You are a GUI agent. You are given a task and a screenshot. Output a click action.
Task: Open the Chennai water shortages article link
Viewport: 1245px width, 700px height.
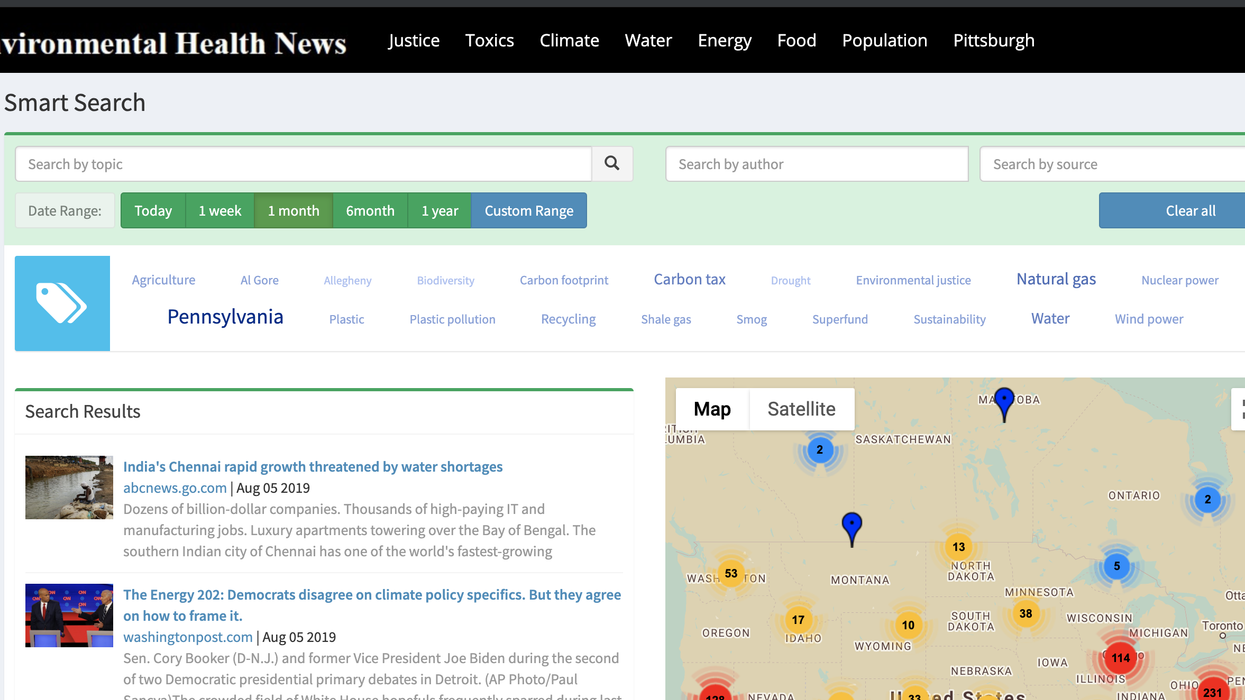point(313,466)
